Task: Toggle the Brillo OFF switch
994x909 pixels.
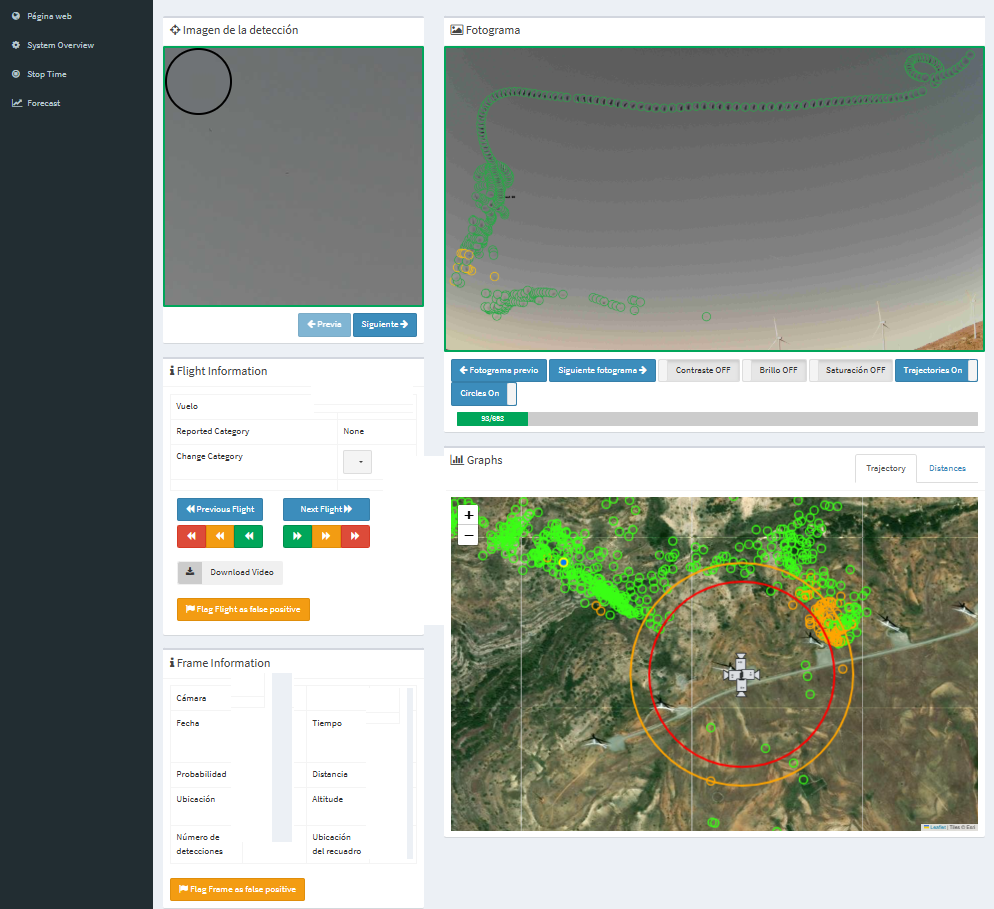Action: 776,370
